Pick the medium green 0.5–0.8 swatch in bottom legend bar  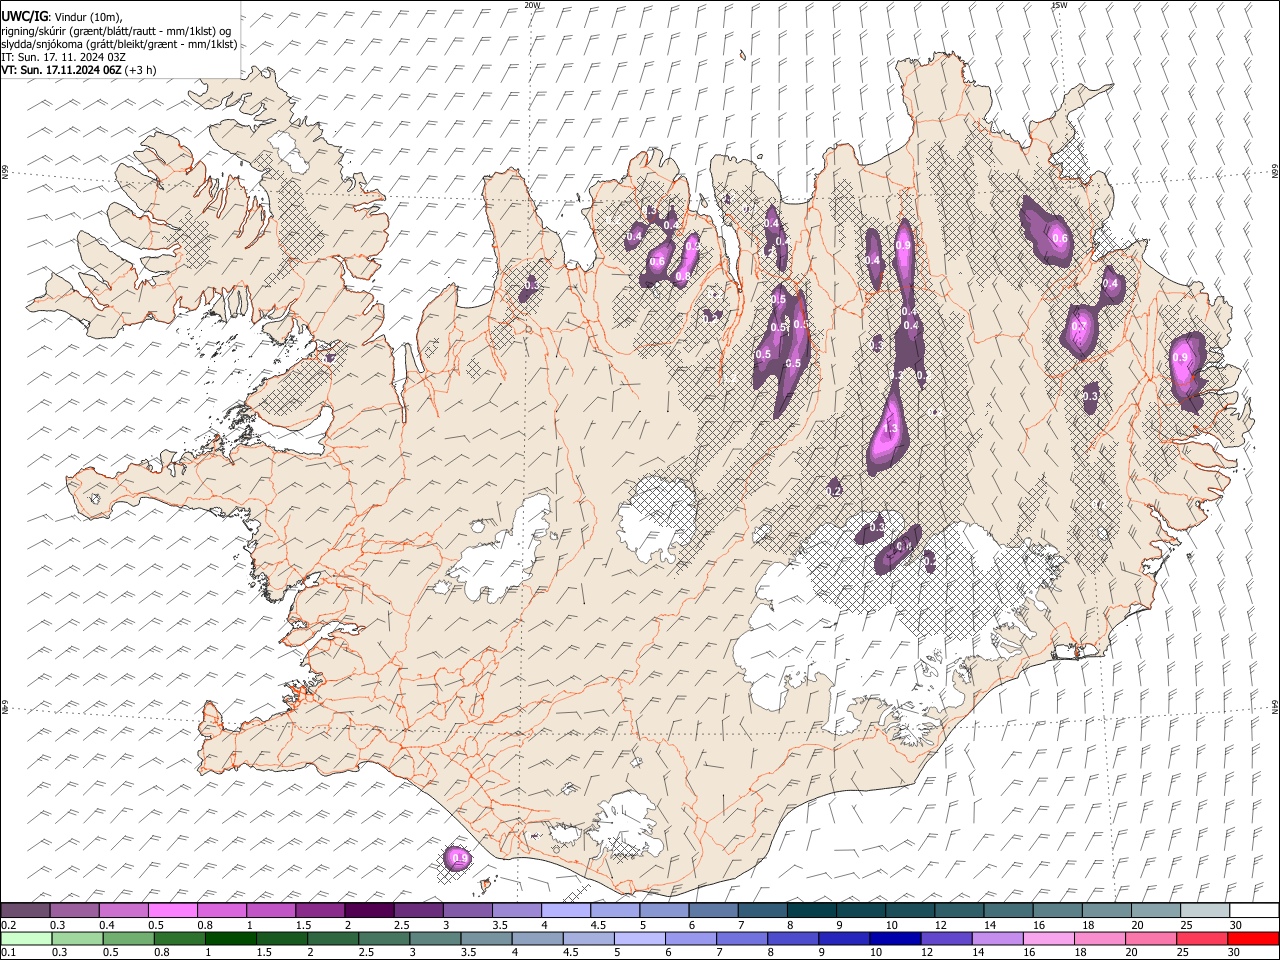click(129, 939)
